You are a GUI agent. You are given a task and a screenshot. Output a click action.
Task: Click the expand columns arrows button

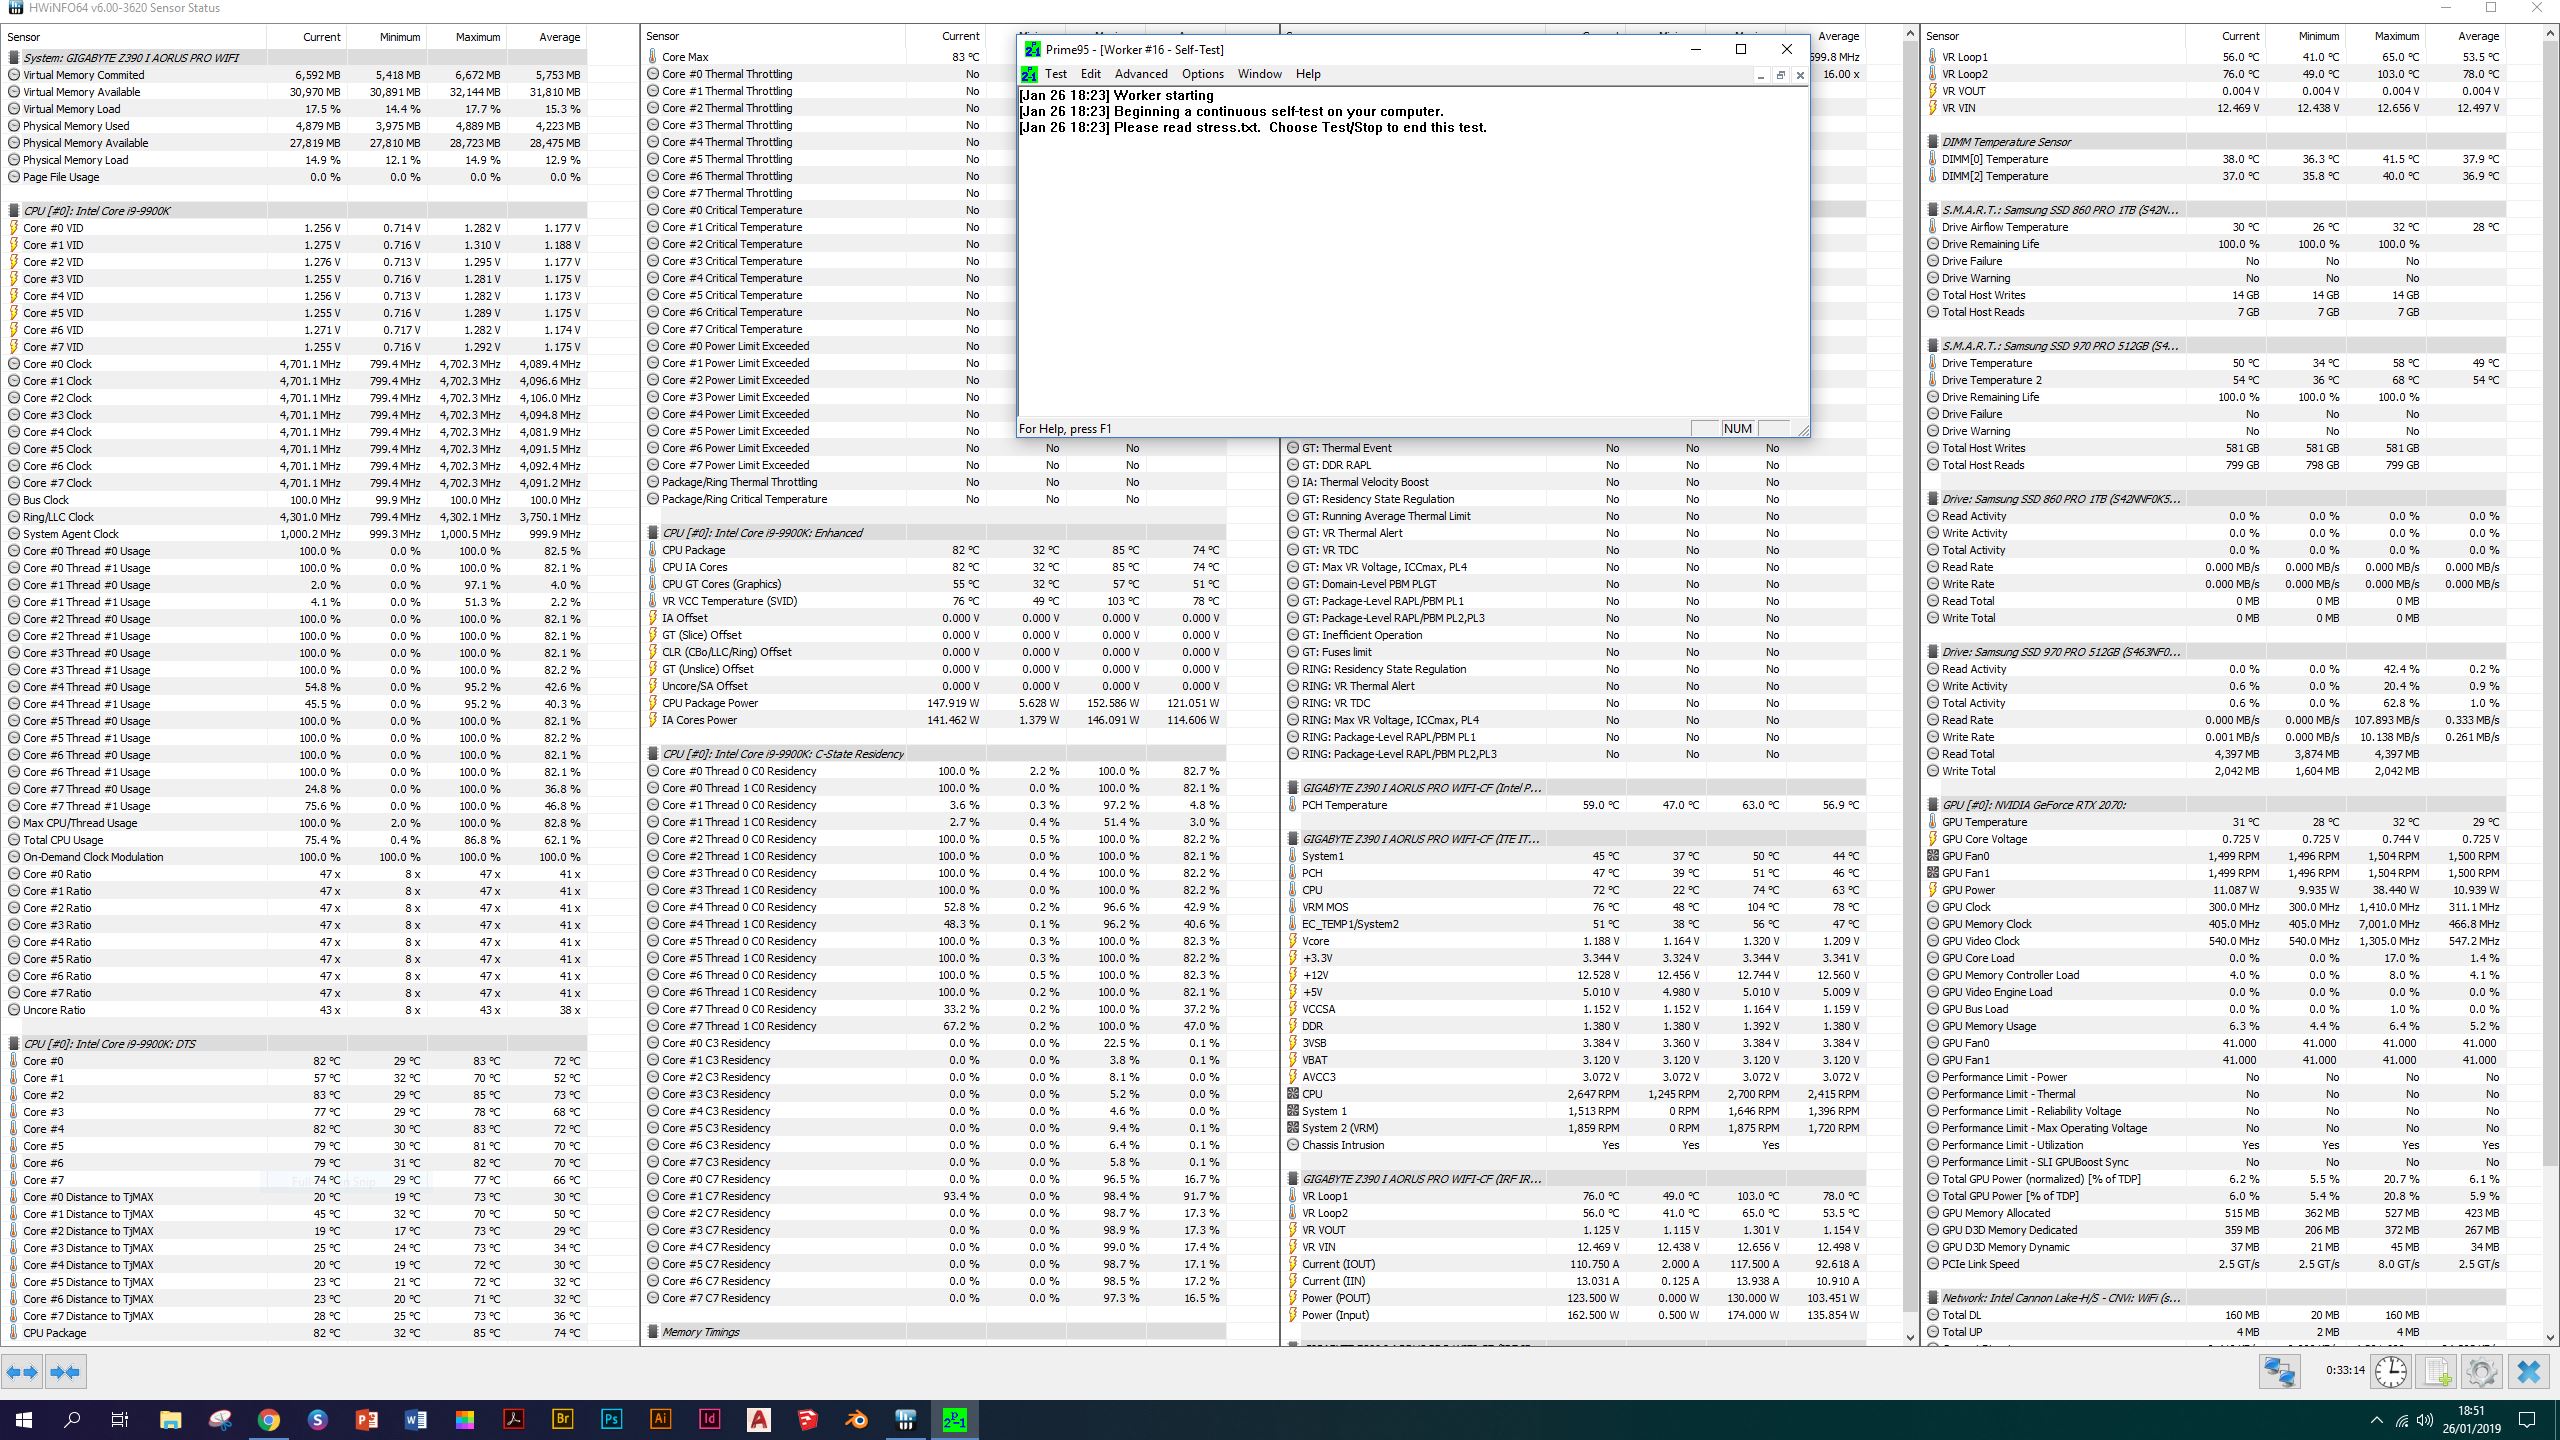pos(22,1372)
